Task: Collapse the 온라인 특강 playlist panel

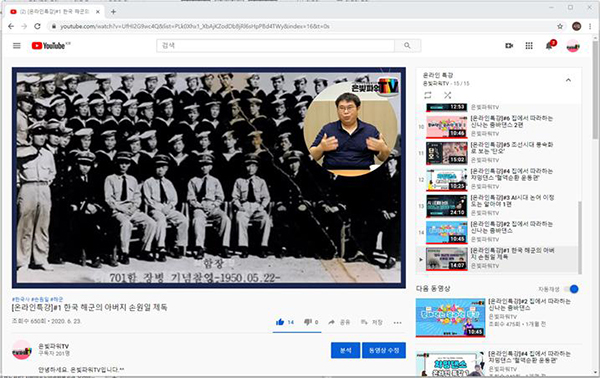Action: (568, 80)
